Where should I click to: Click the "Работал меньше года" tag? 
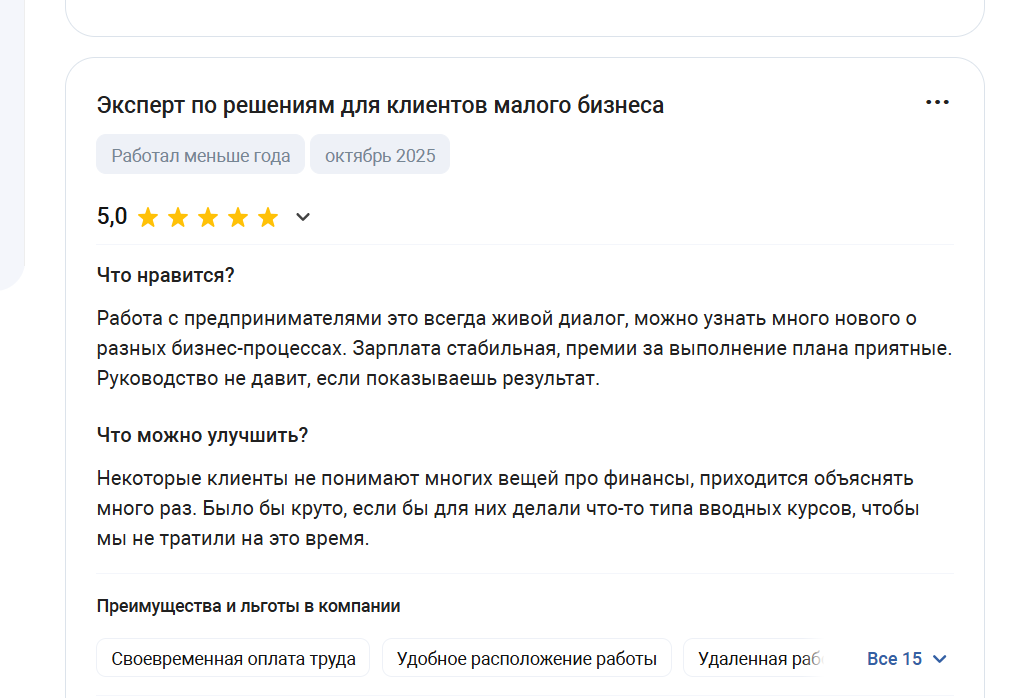(x=201, y=156)
